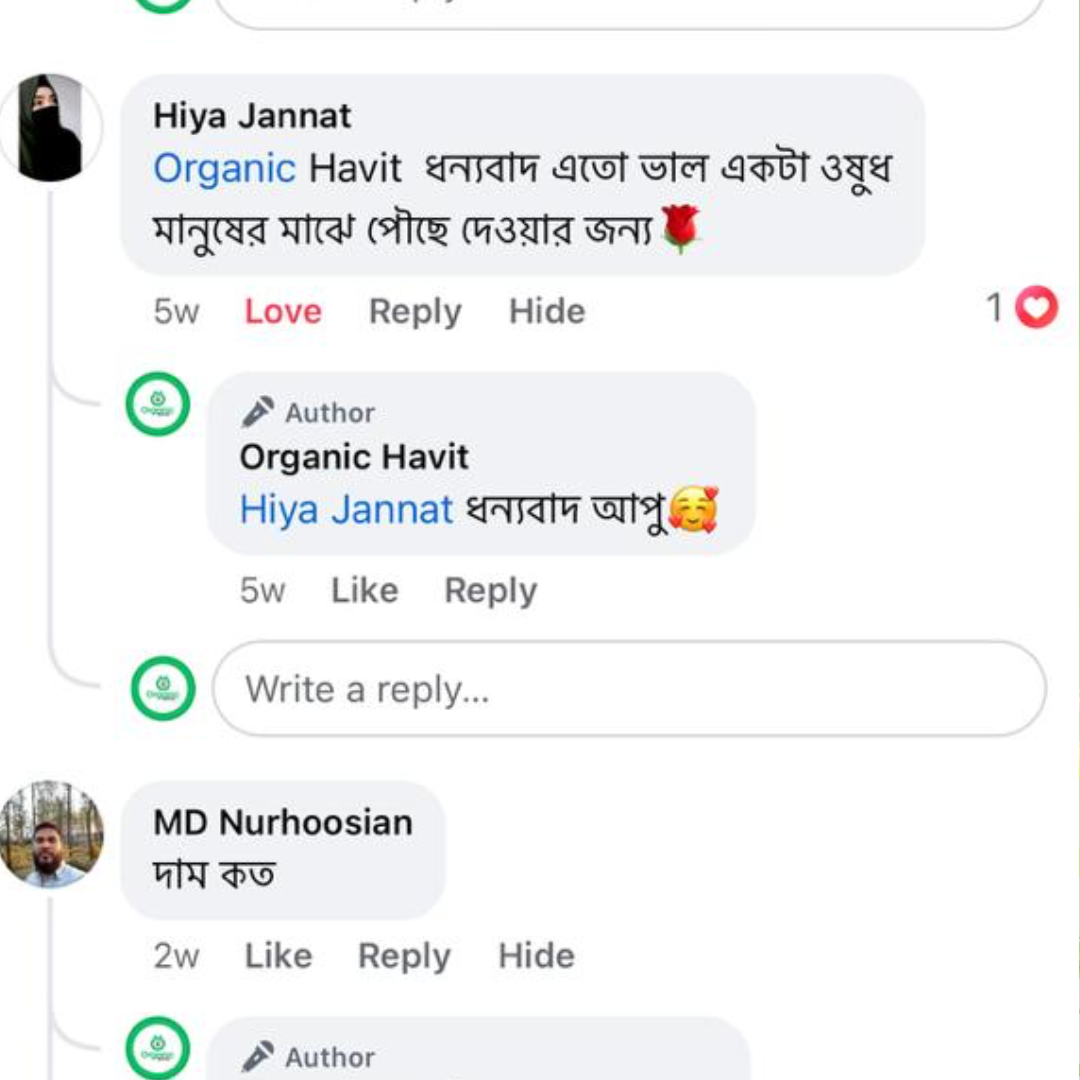Click the Author microphone badge icon
The height and width of the screenshot is (1080, 1080).
pos(258,412)
